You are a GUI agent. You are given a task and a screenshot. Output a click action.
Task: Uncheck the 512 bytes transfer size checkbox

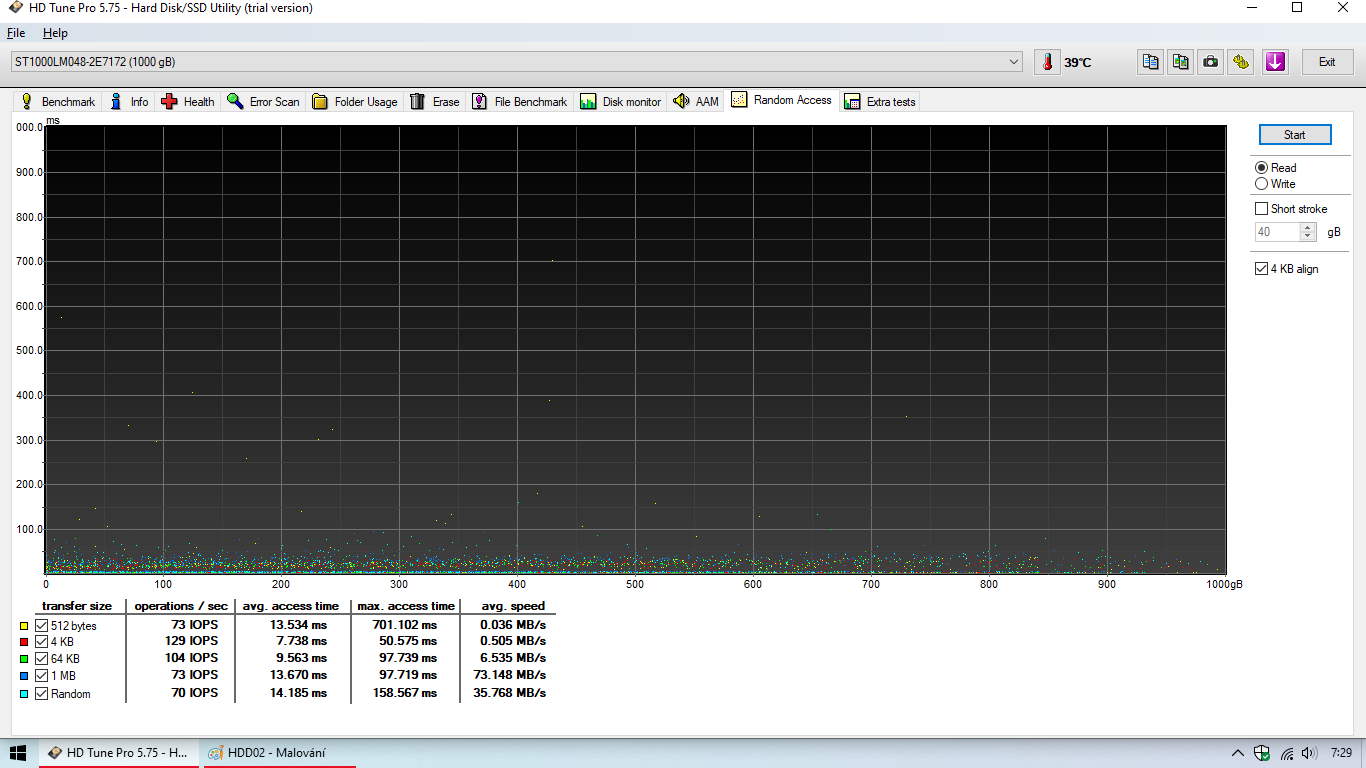[42, 625]
